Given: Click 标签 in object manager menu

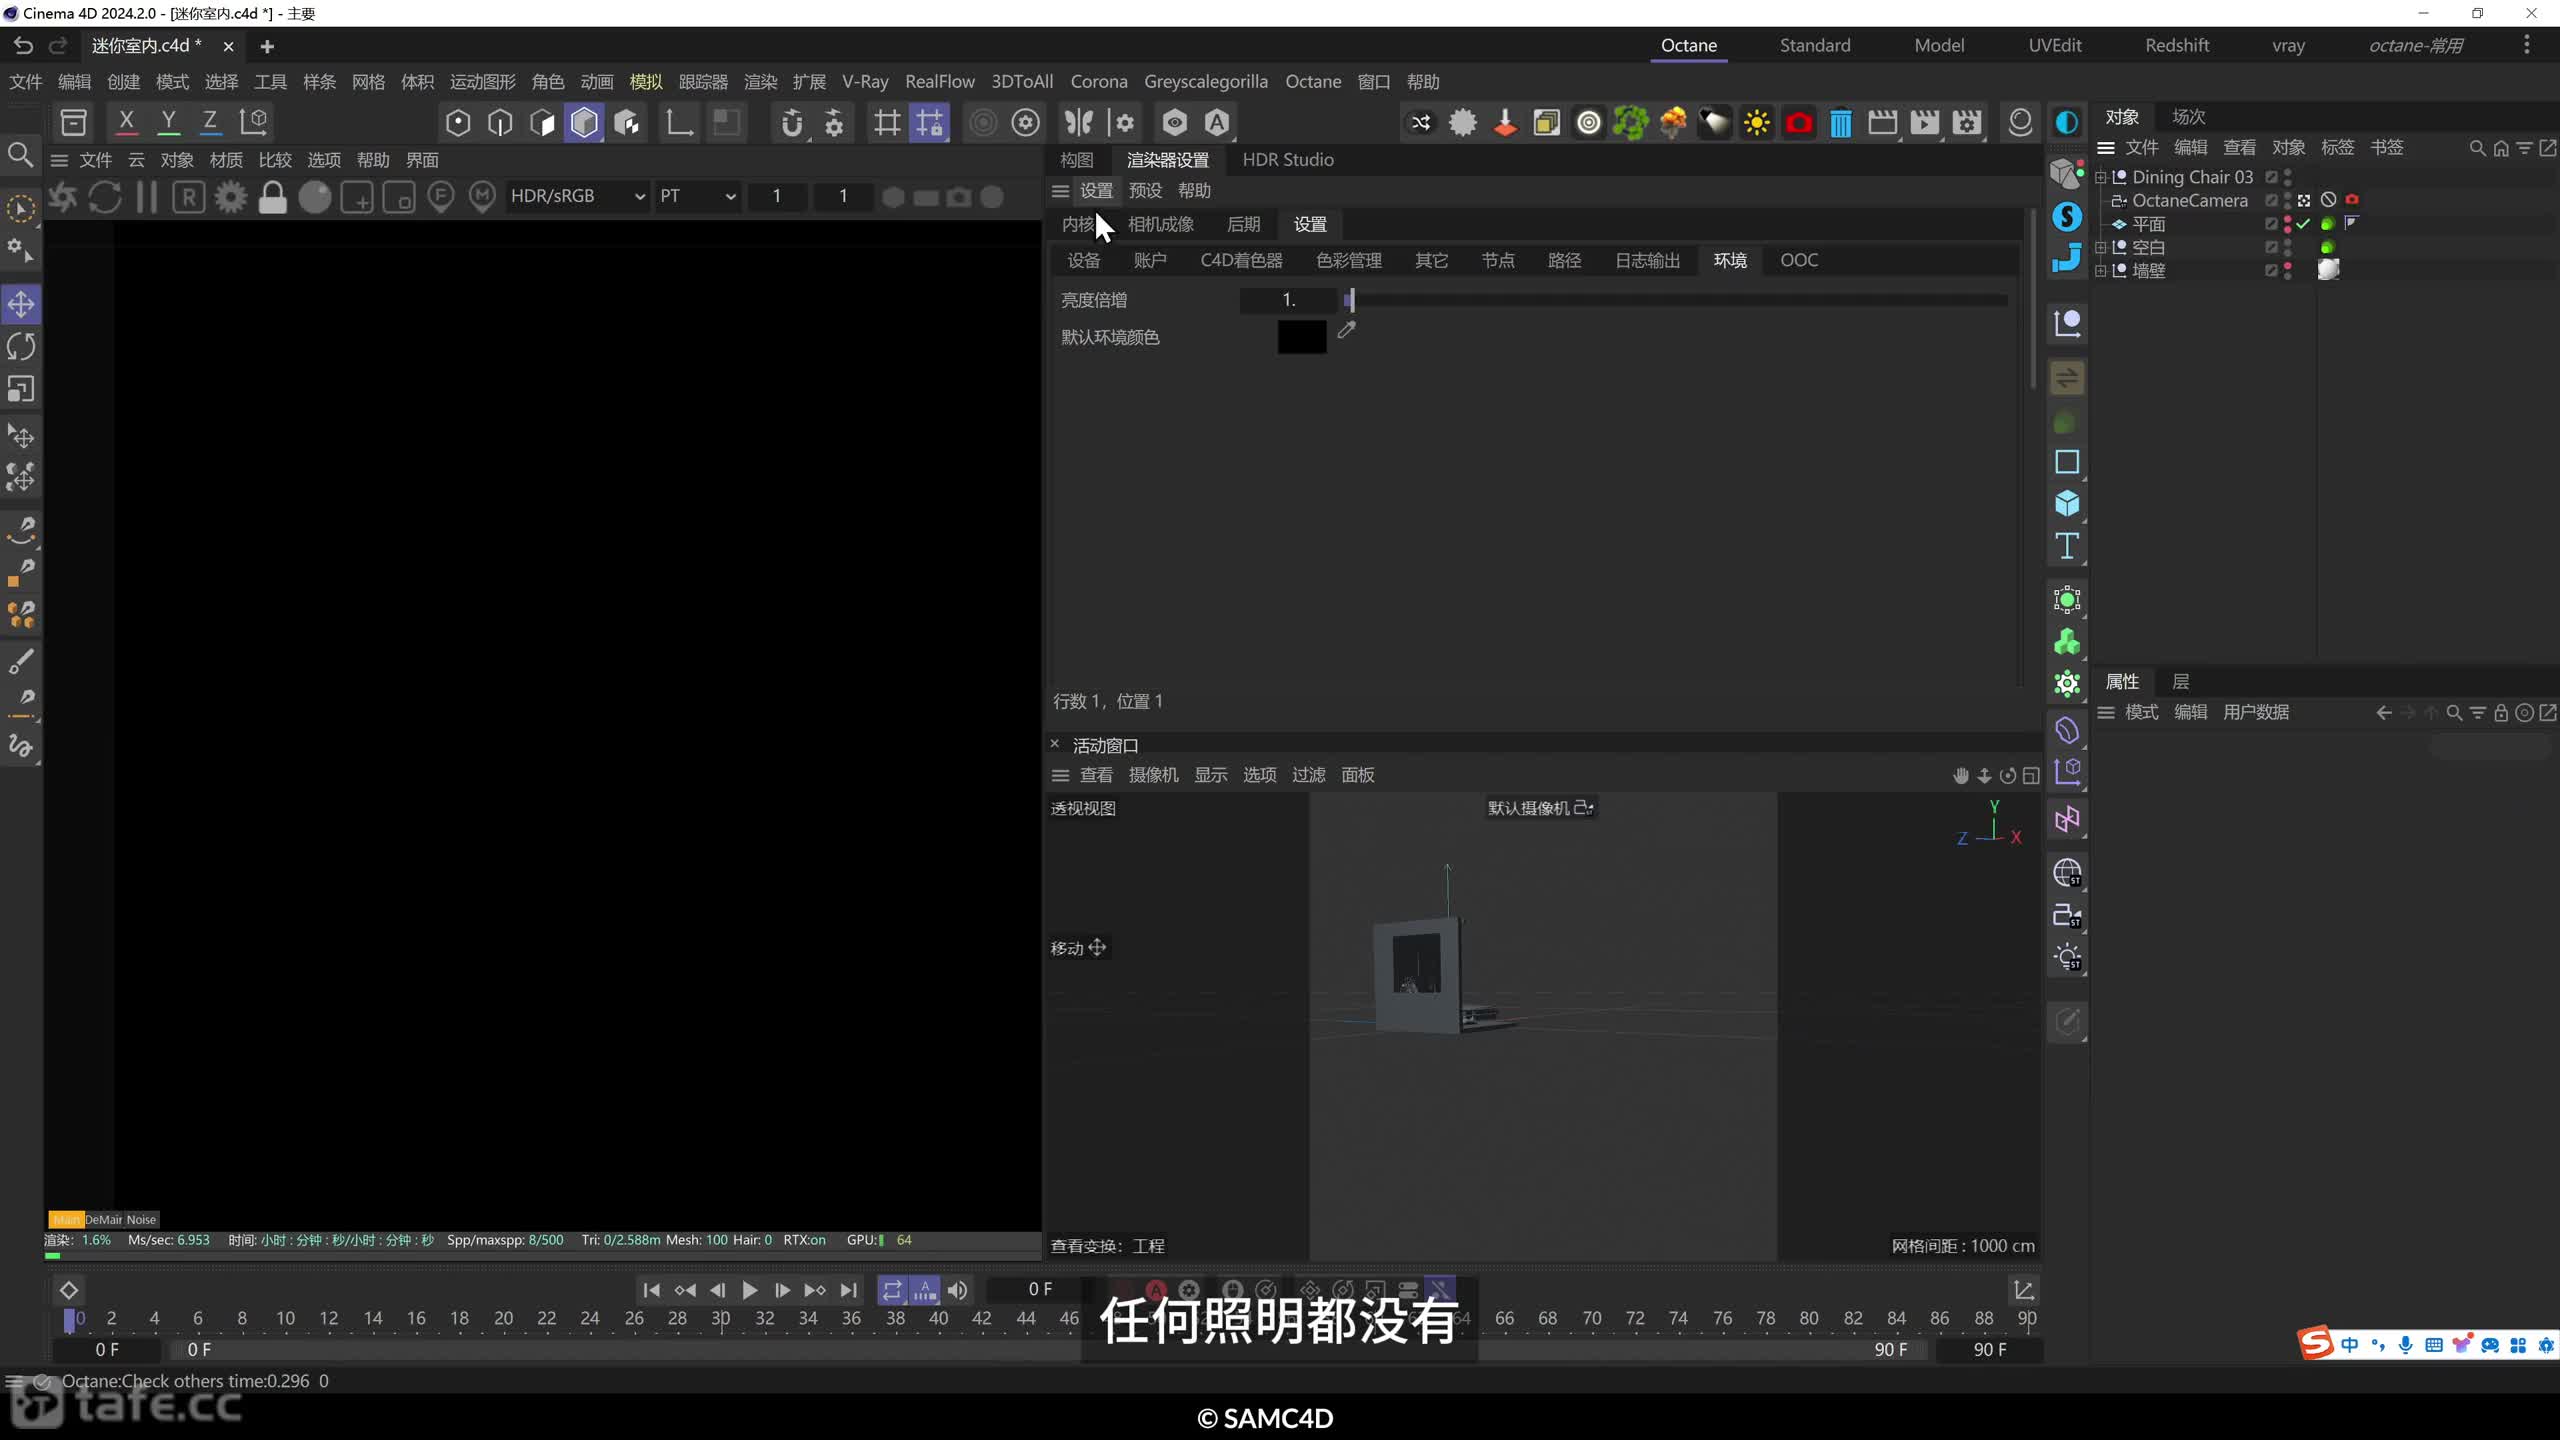Looking at the screenshot, I should [2337, 148].
